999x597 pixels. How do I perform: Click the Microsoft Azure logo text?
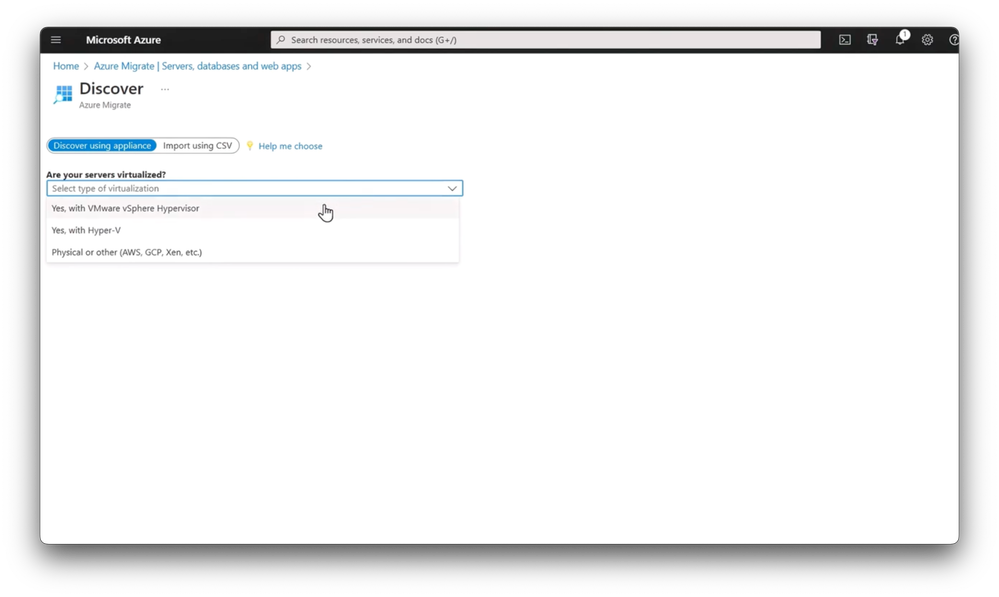point(123,40)
